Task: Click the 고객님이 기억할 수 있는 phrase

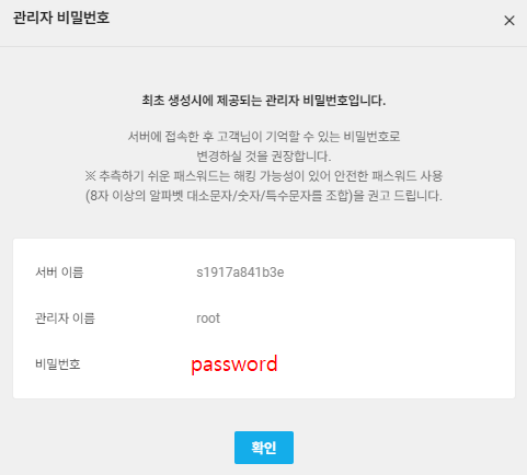Action: (x=279, y=136)
